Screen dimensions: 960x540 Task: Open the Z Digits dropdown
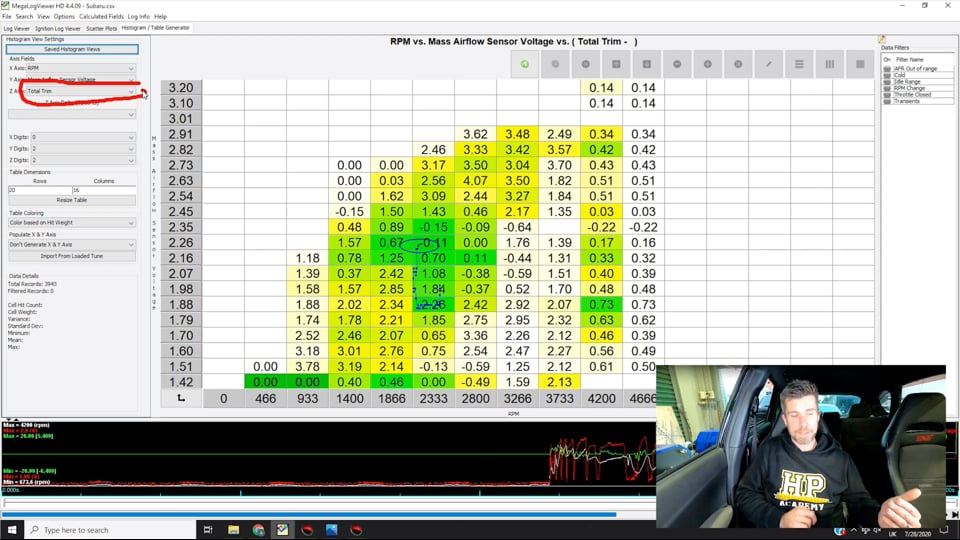coord(83,160)
